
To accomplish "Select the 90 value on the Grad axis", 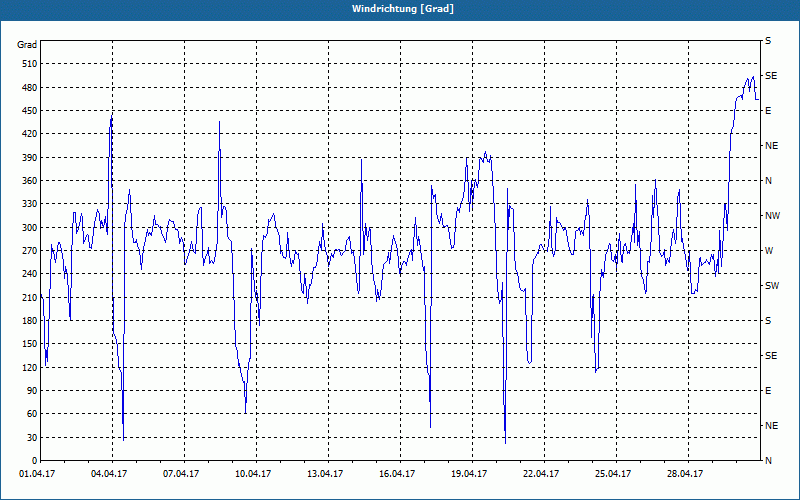I will [32, 391].
